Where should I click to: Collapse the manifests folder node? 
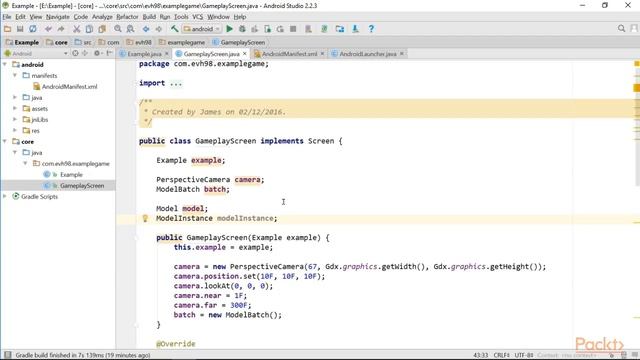pyautogui.click(x=15, y=76)
